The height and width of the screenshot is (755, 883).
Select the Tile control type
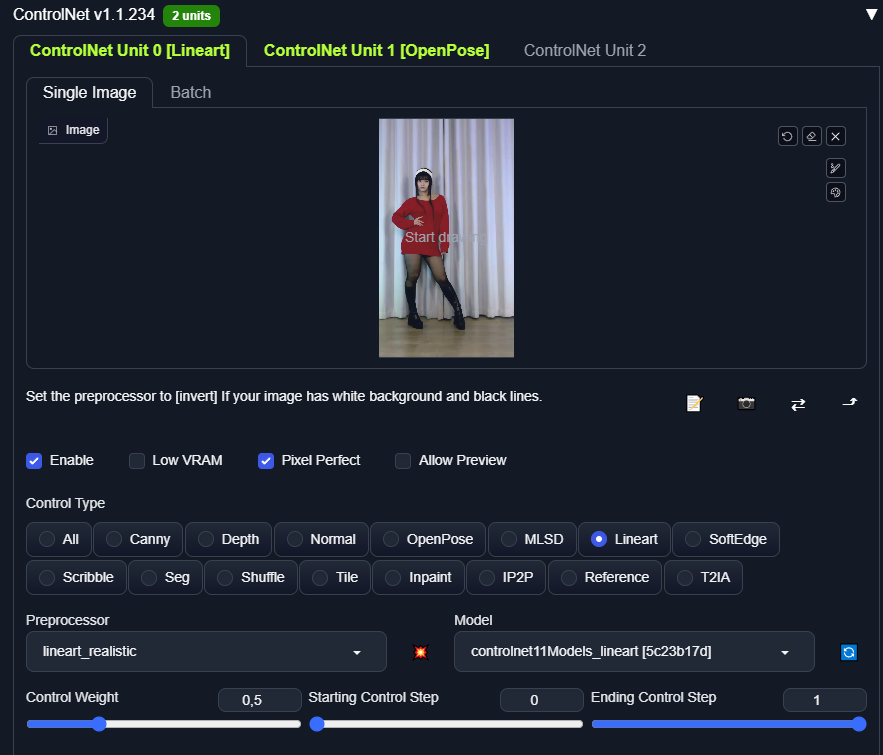tap(335, 577)
